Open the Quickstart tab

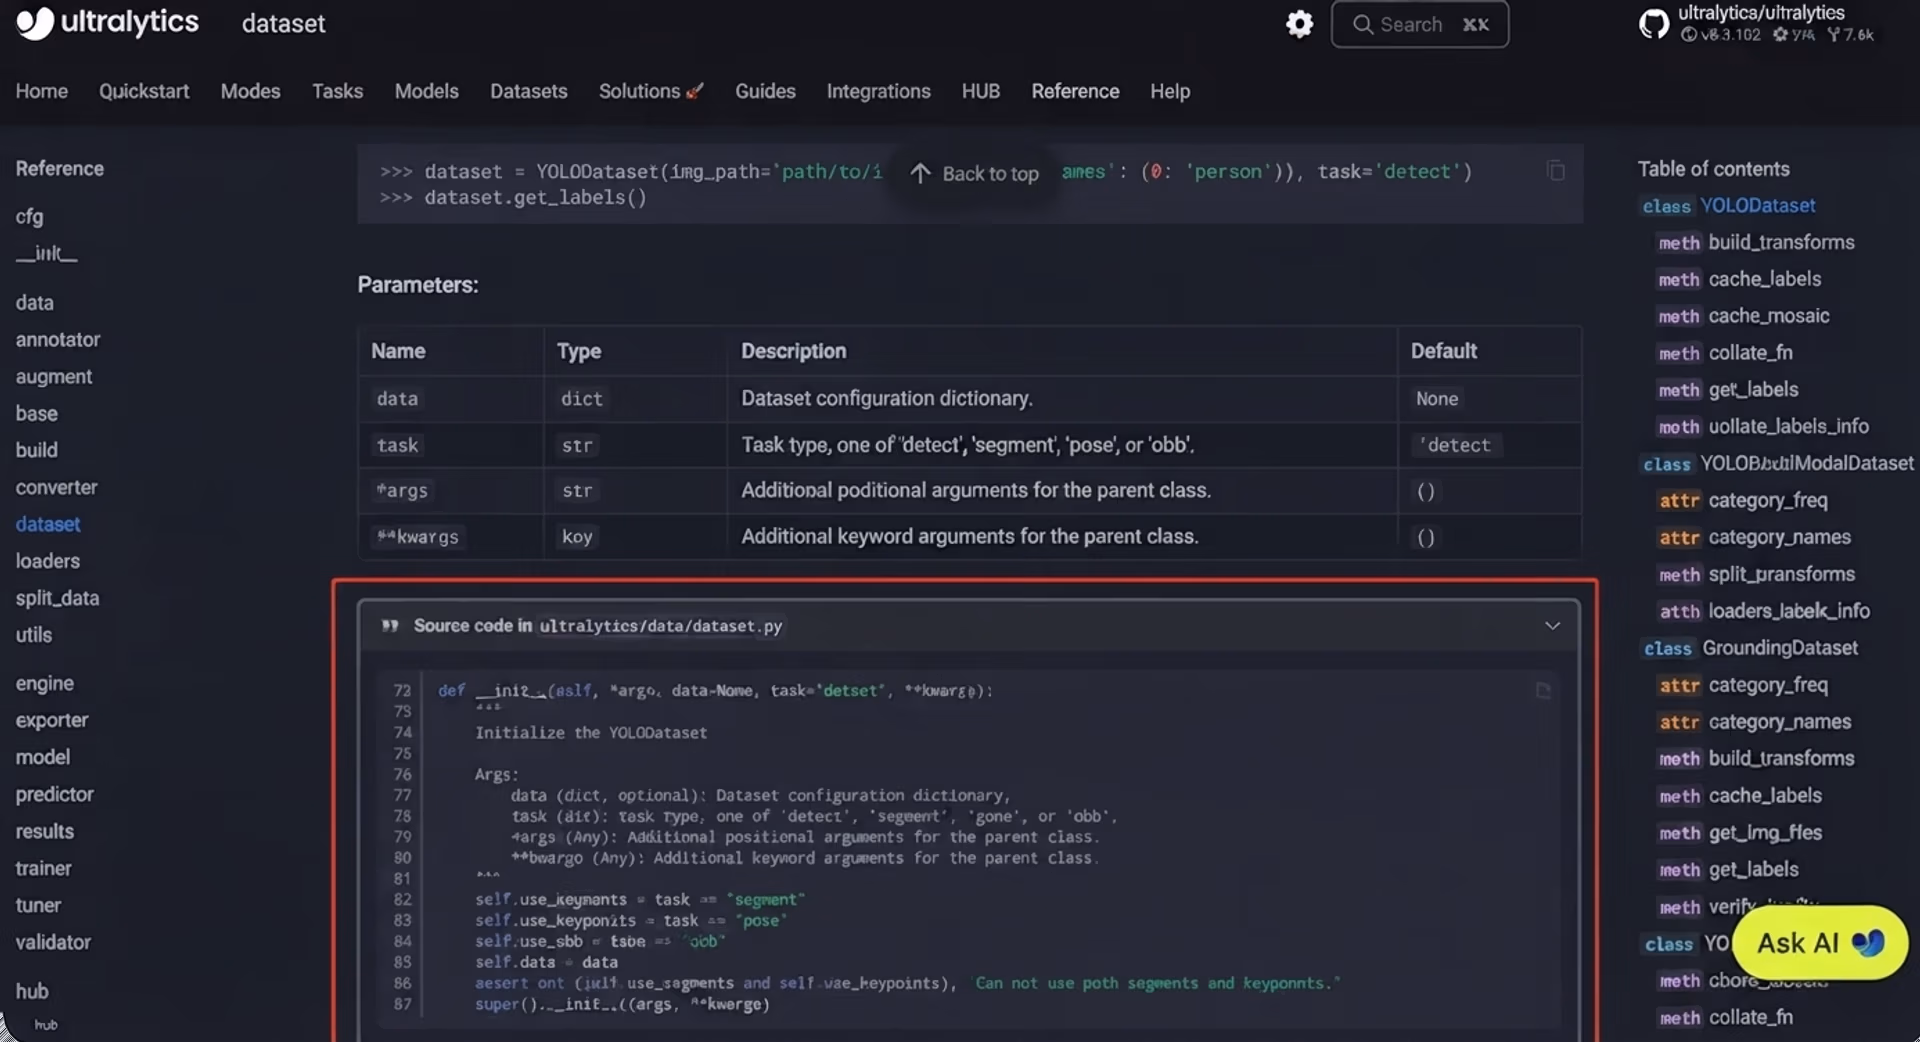[x=144, y=91]
